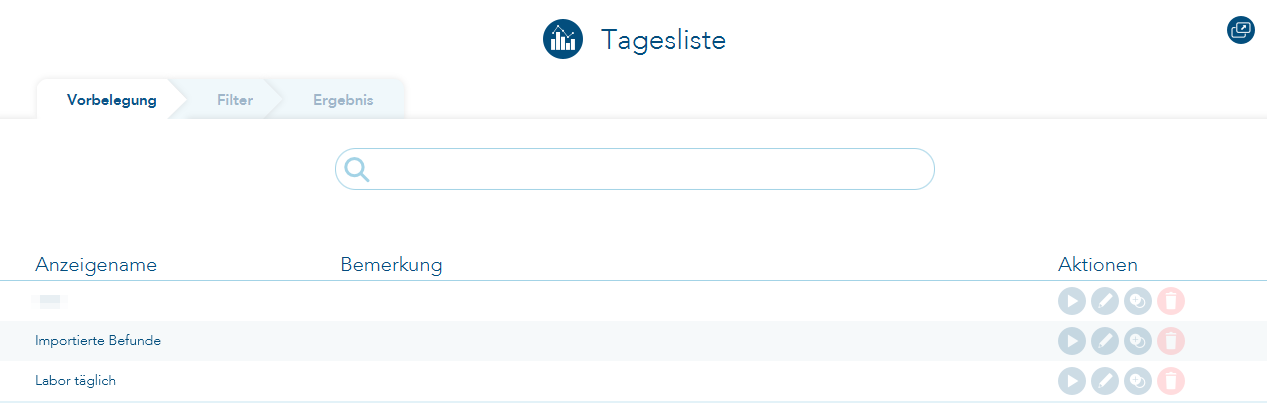Delete the Importierte Befunde entry

click(1171, 341)
